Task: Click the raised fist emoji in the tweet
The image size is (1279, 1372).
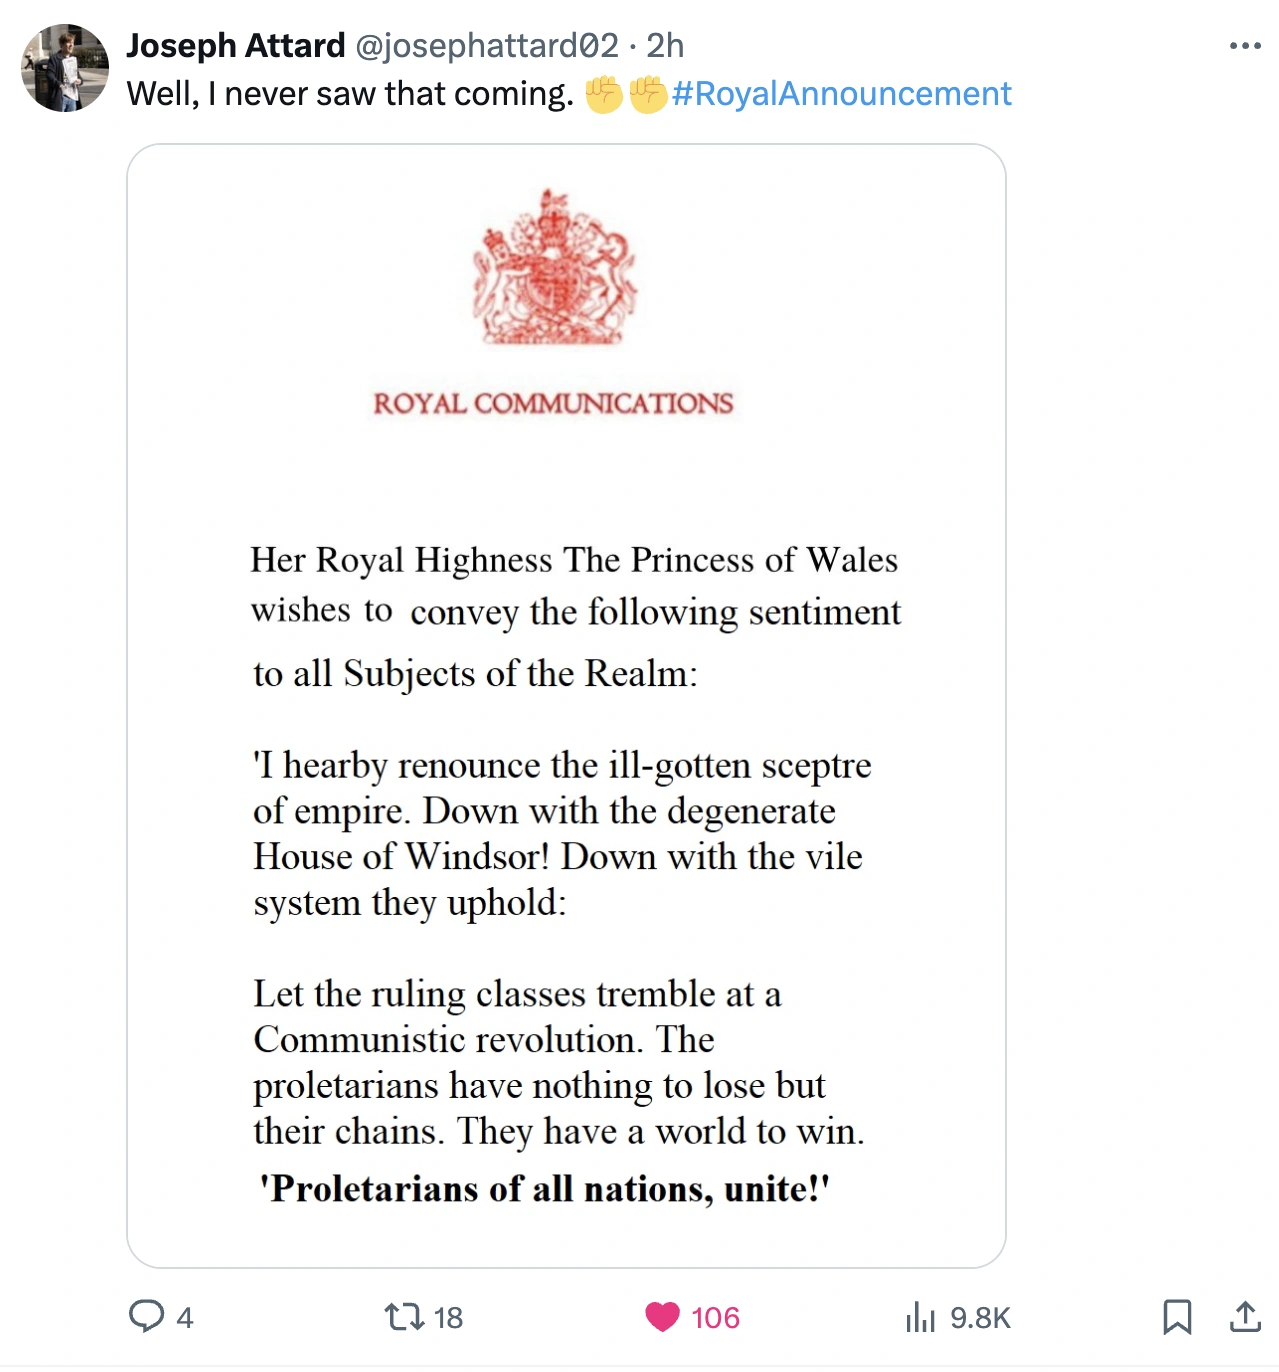Action: (604, 94)
